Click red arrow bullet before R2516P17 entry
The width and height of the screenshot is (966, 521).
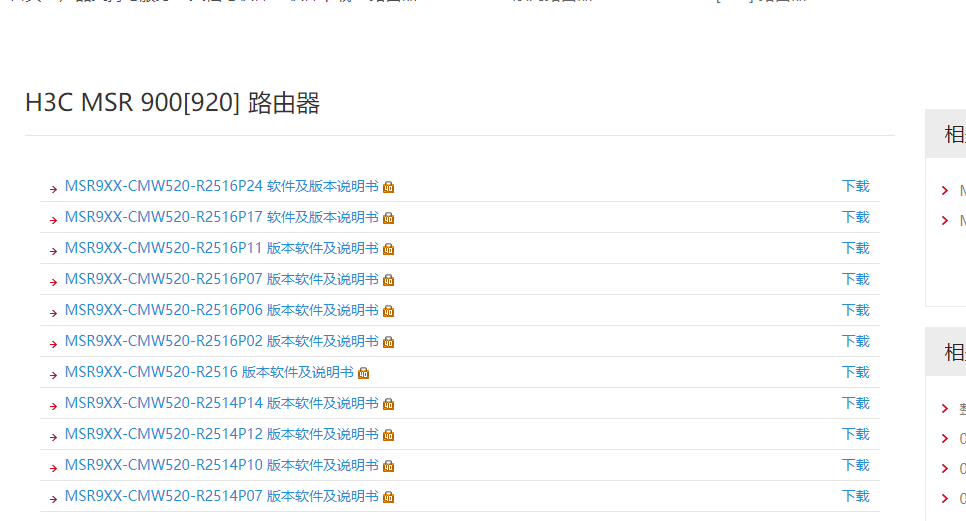(x=54, y=220)
